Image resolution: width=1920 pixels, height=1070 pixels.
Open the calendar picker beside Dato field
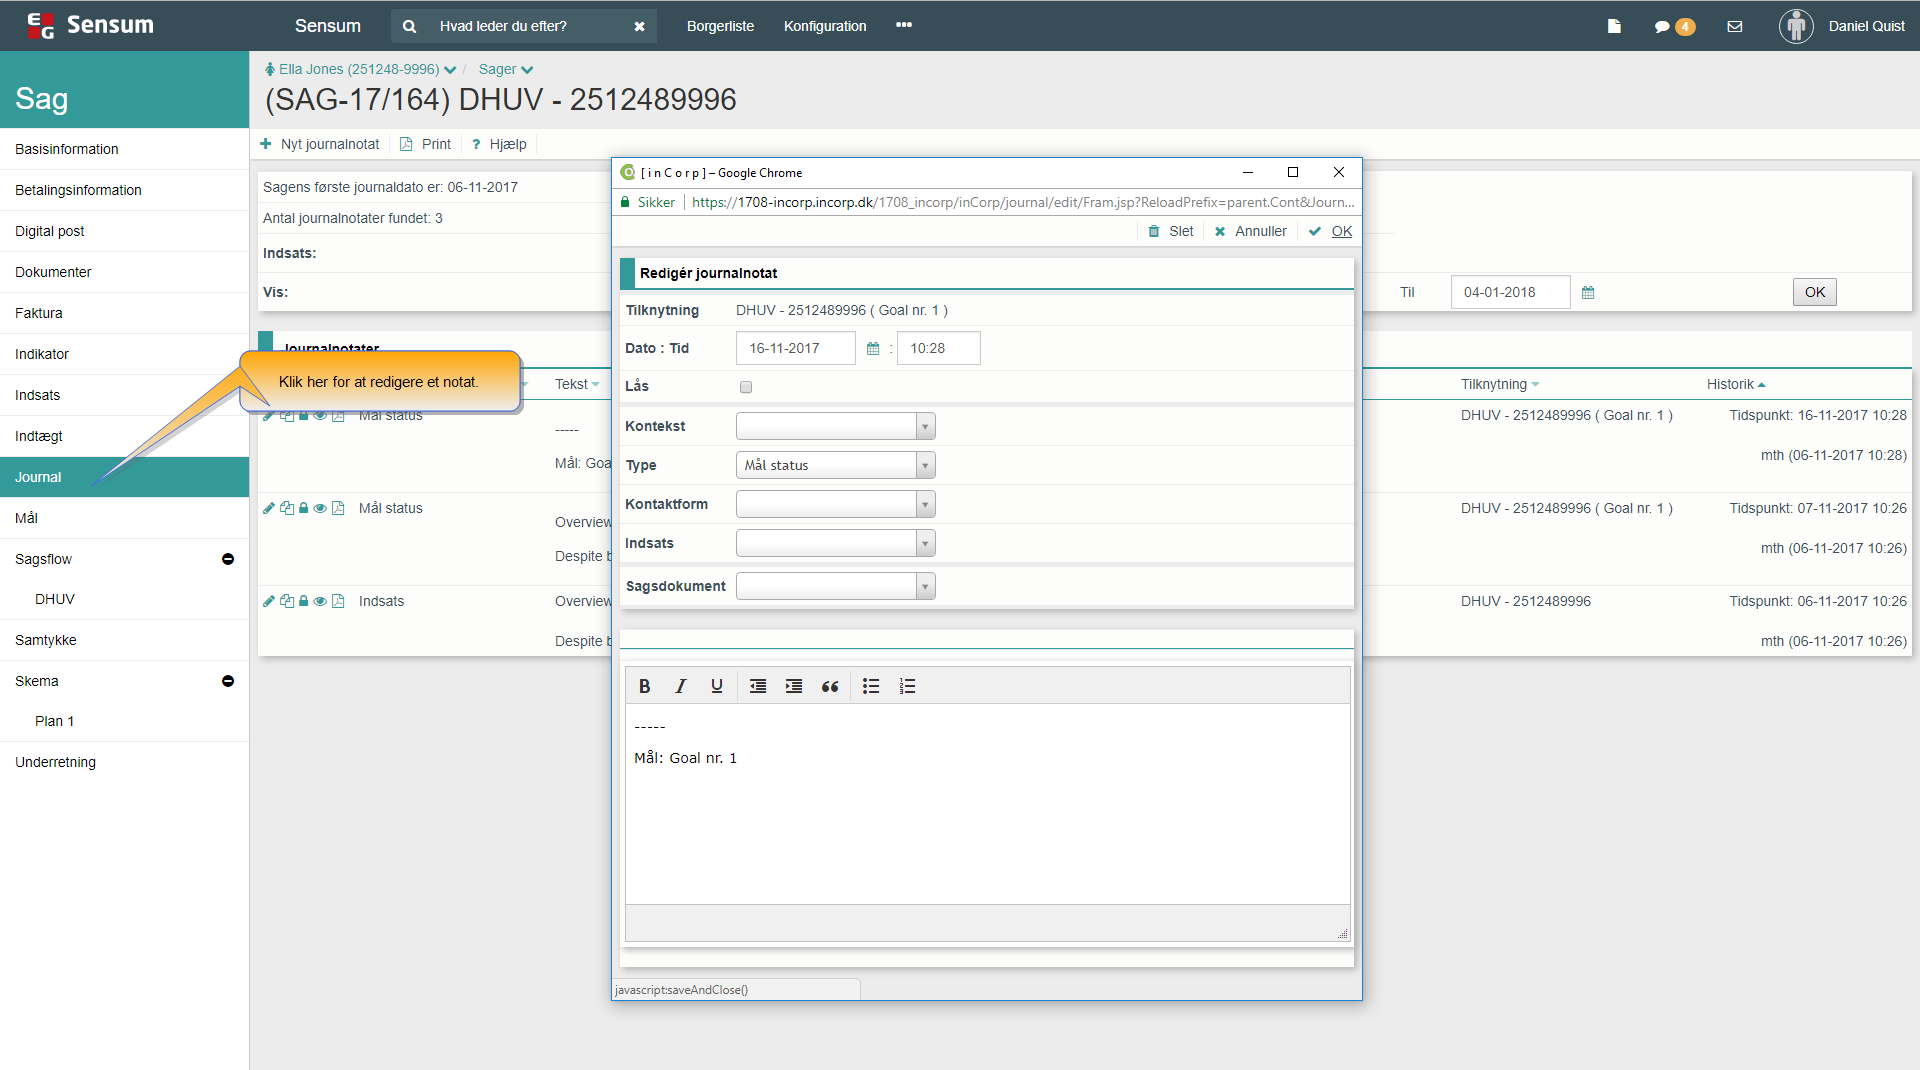point(873,349)
